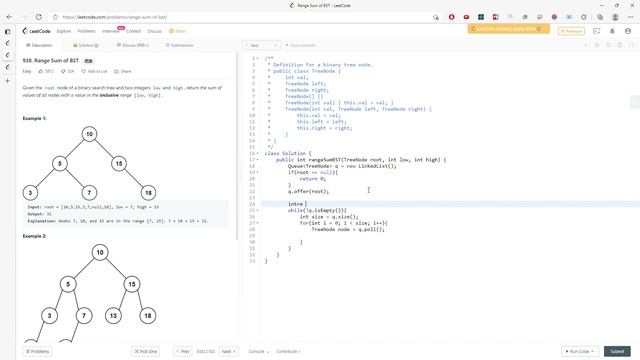Open the sidebar tab actions icon

pos(7,31)
